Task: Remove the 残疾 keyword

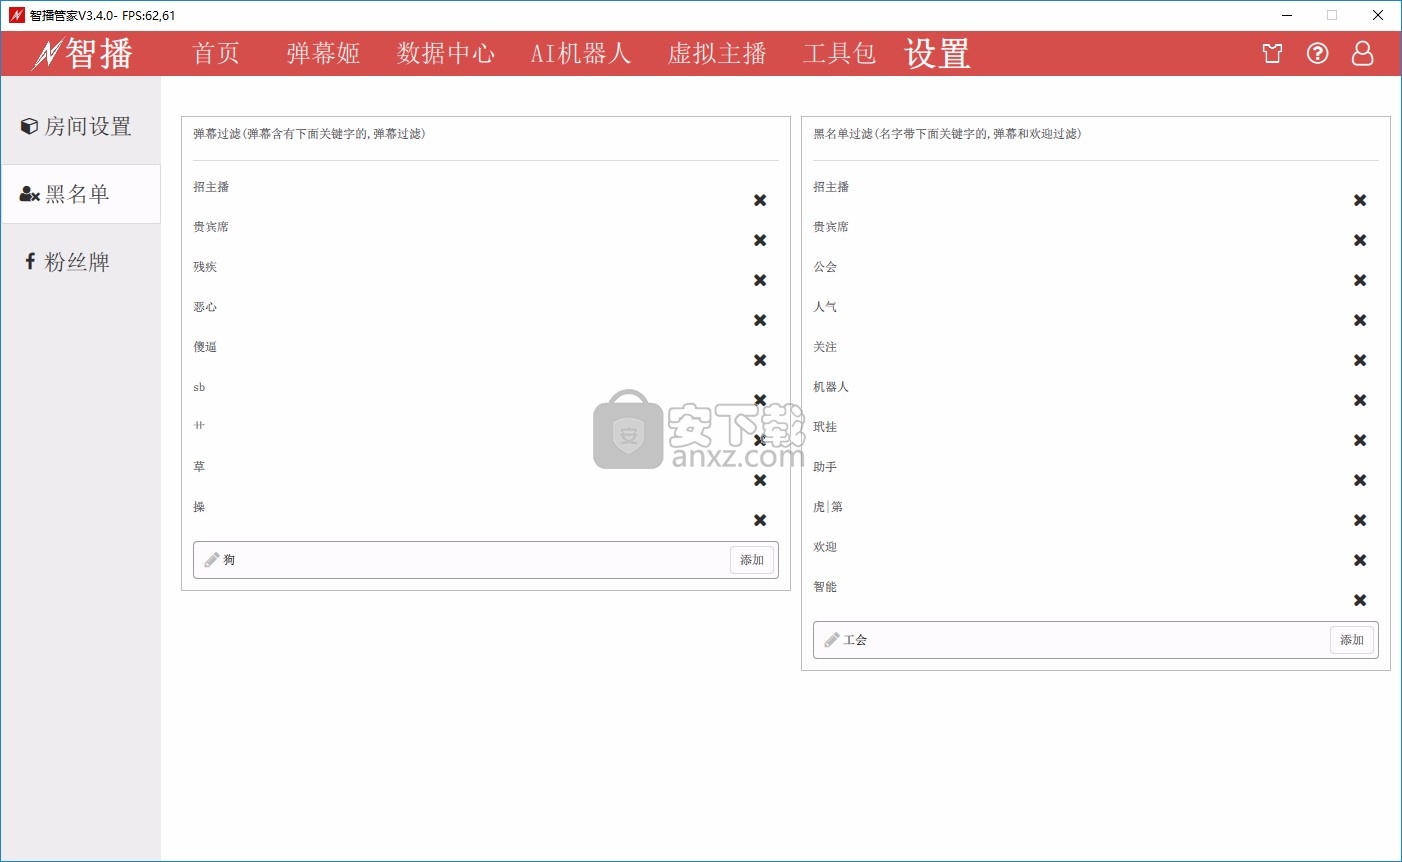Action: (x=760, y=280)
